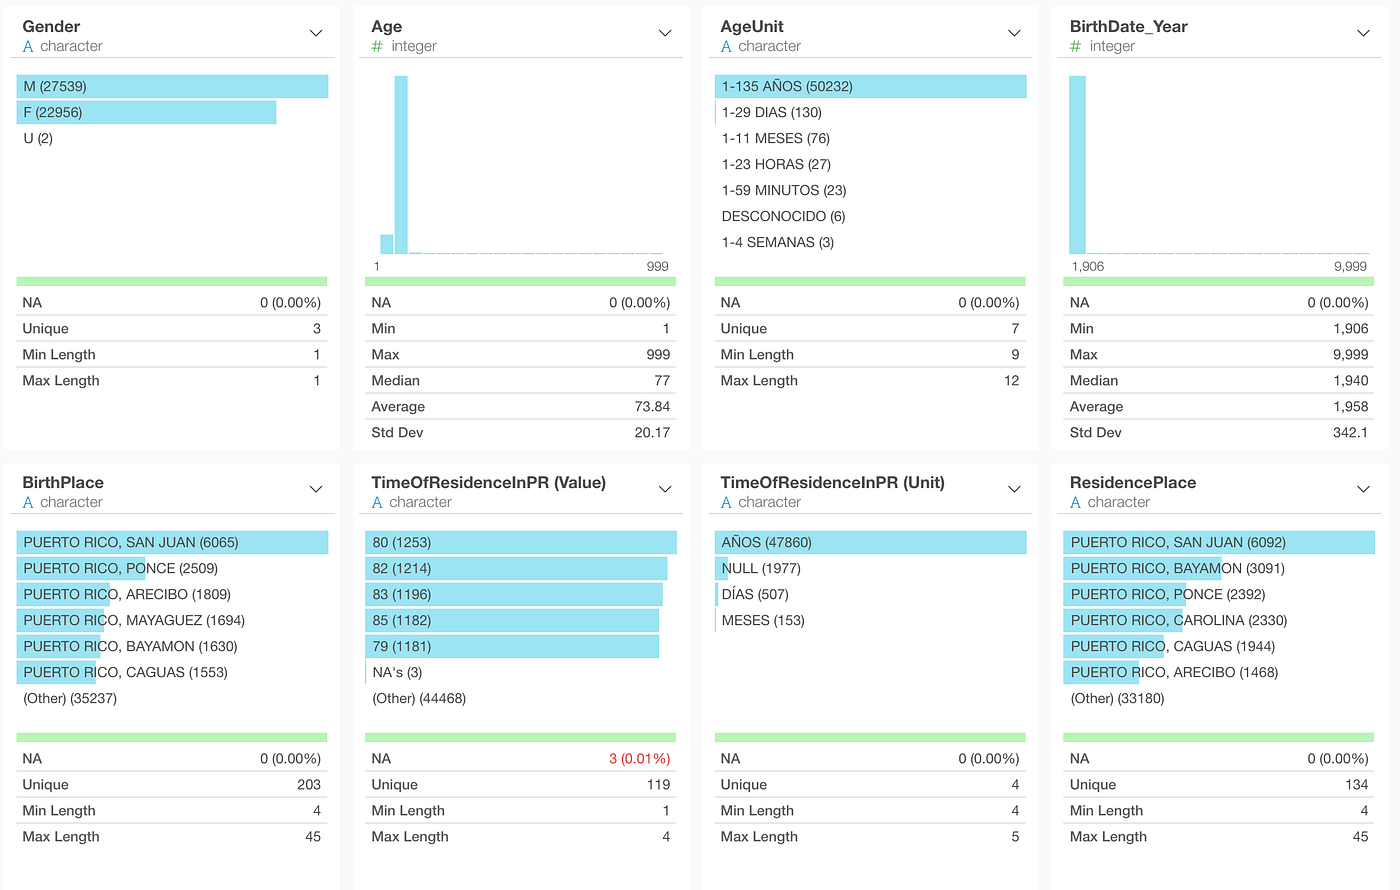Expand the TimeOfResidenceInPR (Value) chevron
The image size is (1400, 890).
pyautogui.click(x=665, y=488)
